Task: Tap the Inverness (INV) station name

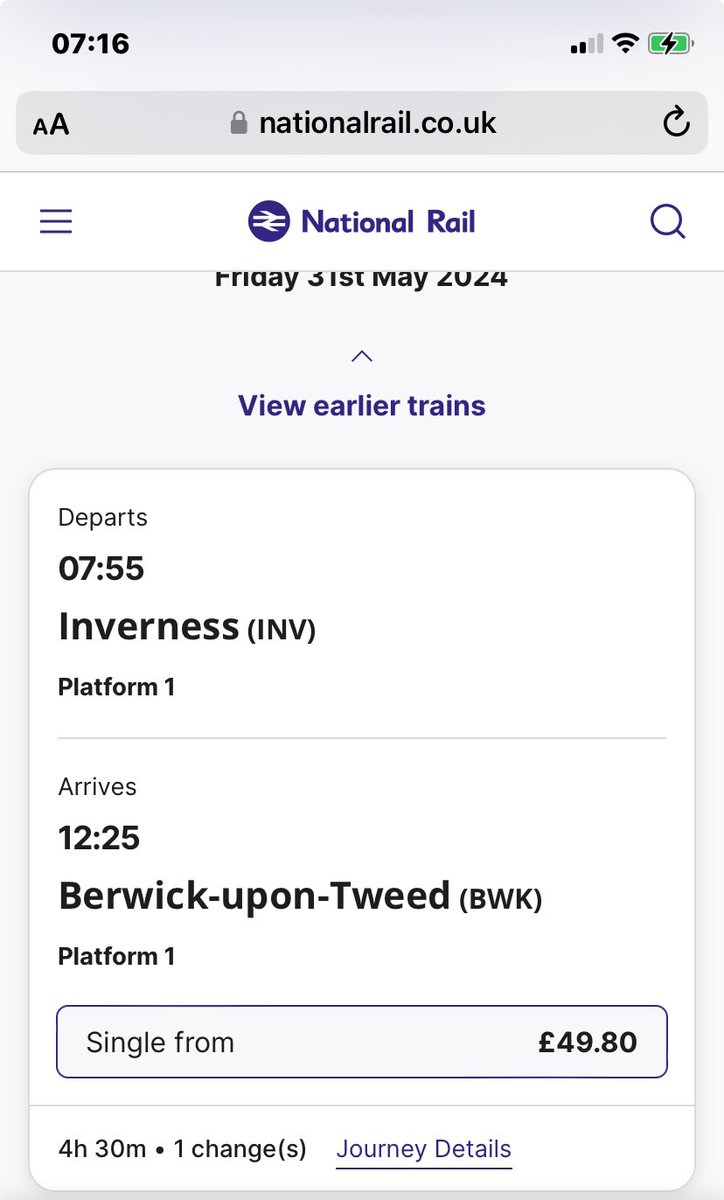Action: click(187, 627)
